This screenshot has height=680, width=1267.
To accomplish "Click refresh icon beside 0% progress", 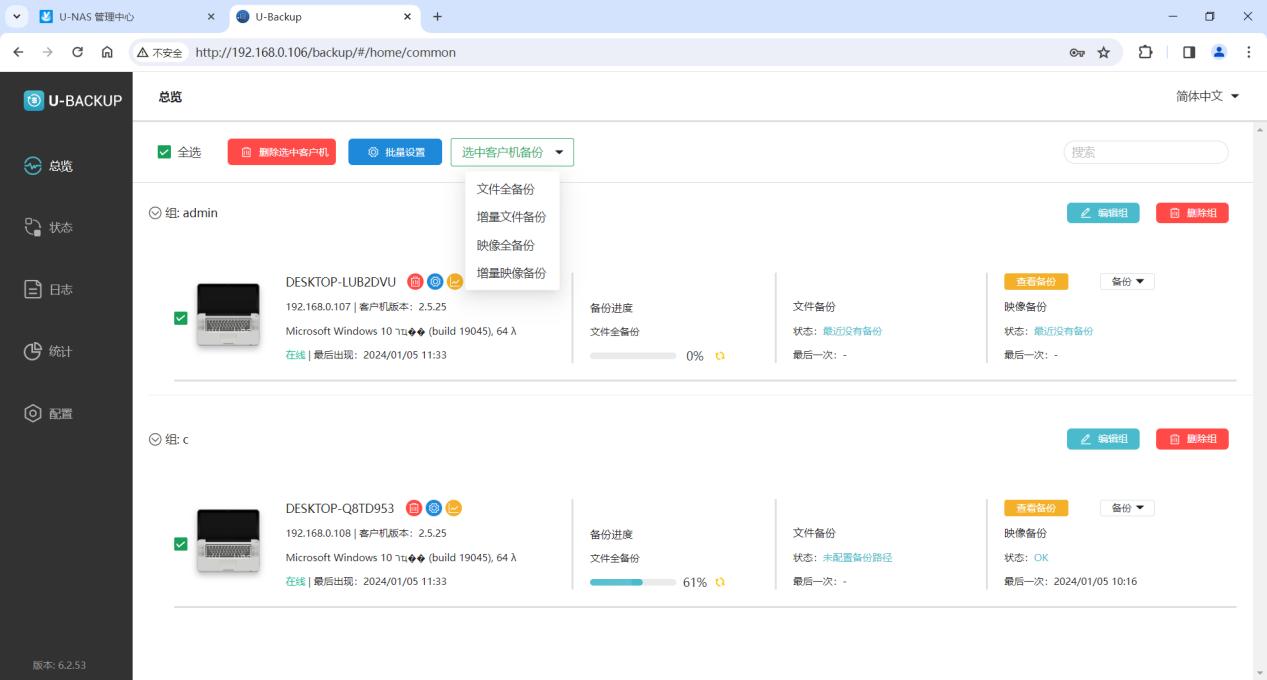I will tap(720, 356).
